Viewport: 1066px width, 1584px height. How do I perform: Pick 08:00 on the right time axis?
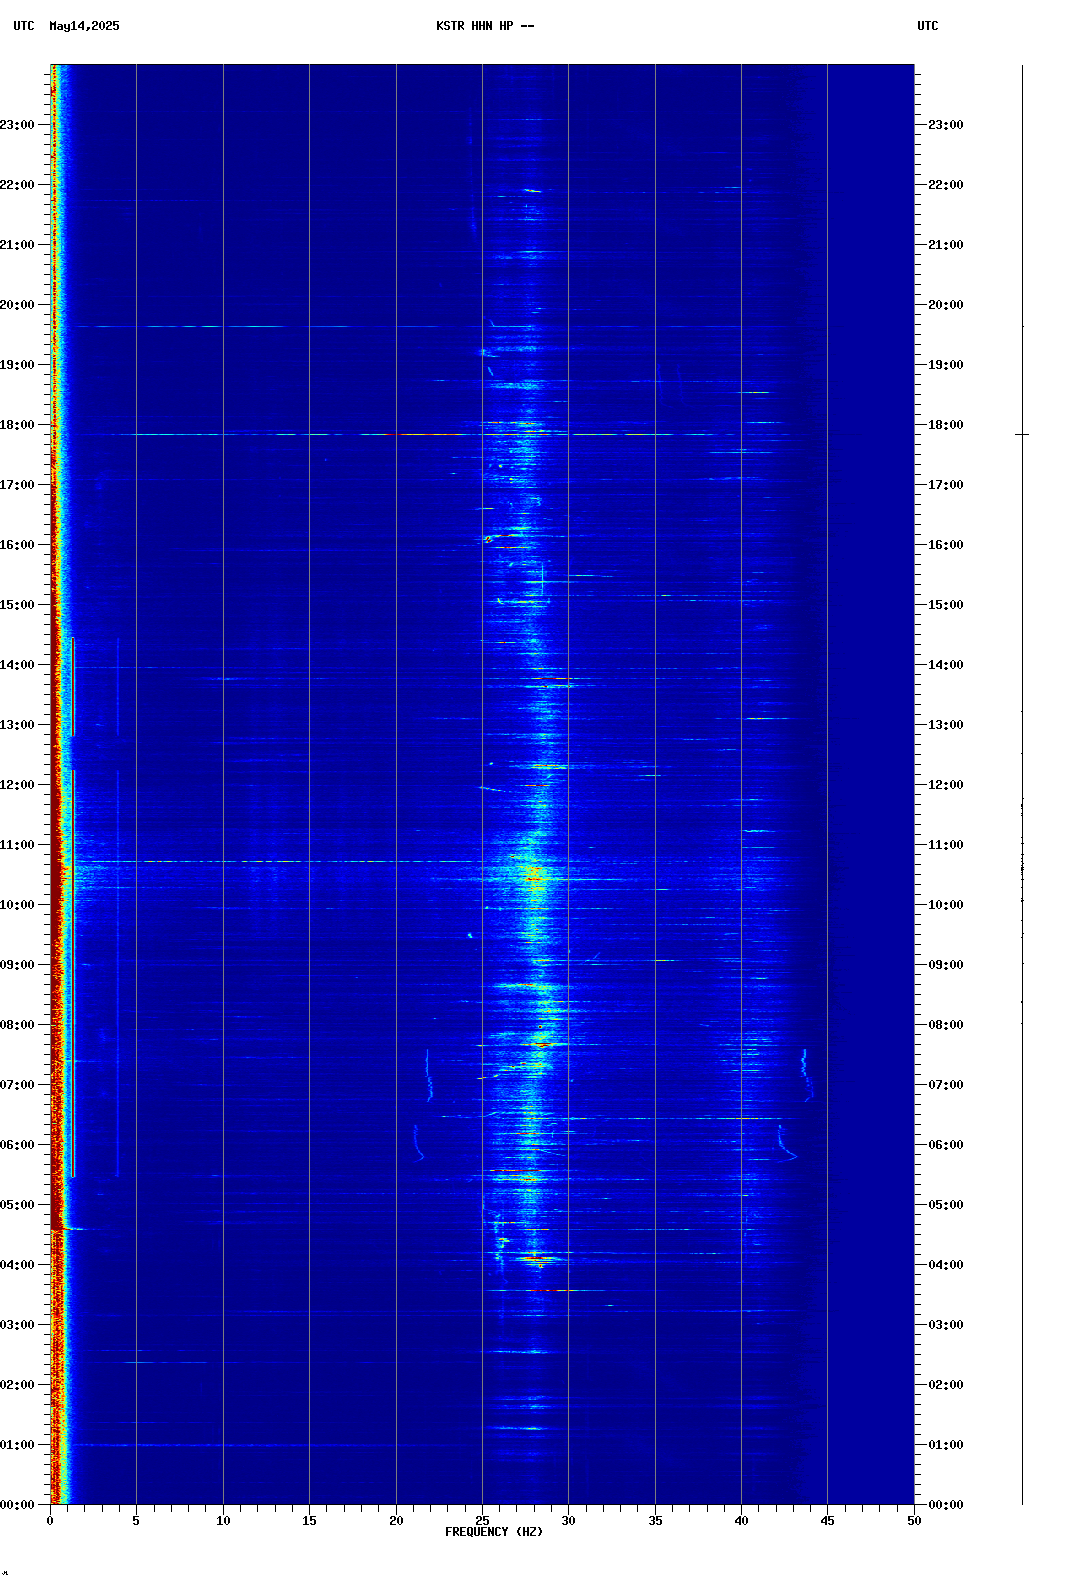[946, 1025]
